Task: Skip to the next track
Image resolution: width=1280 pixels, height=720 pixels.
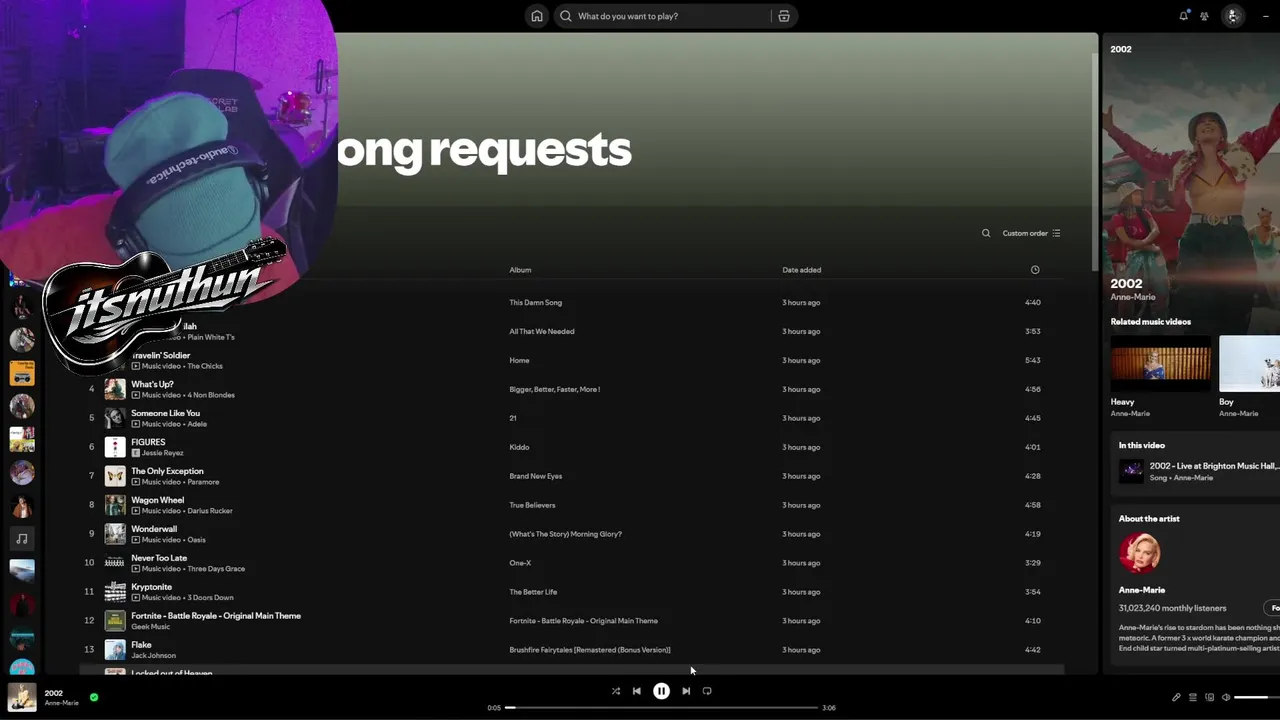Action: tap(686, 691)
